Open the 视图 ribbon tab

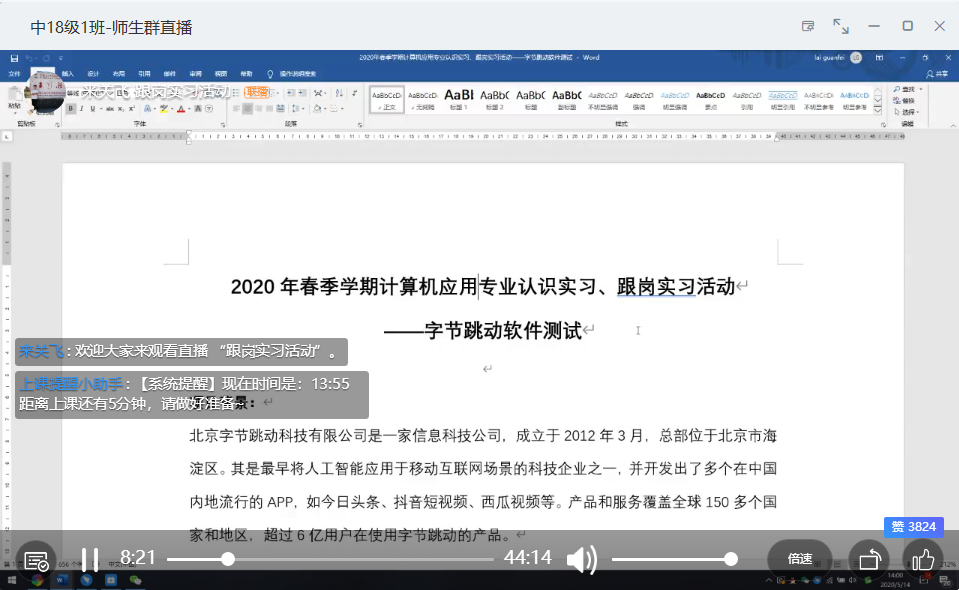[x=221, y=74]
